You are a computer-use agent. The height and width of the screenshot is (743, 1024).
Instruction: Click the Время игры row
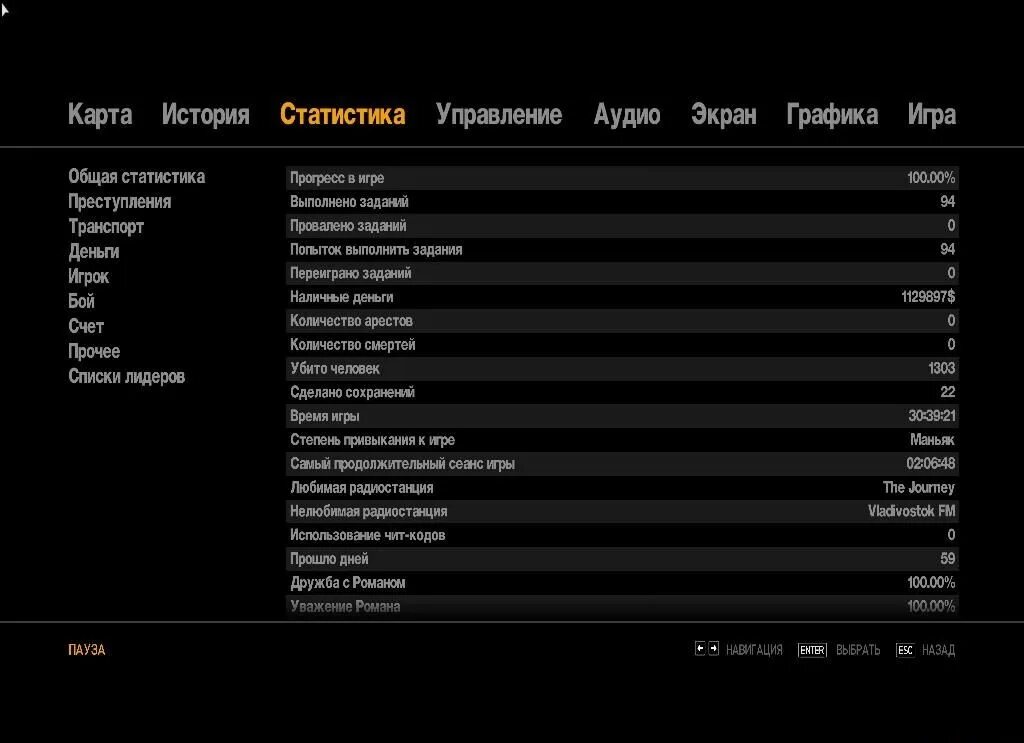coord(622,416)
